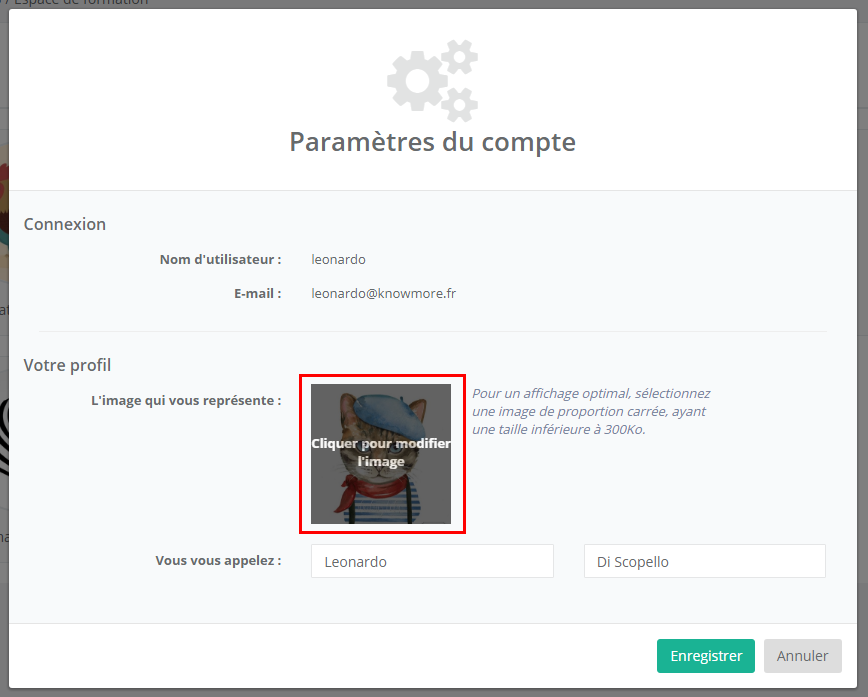This screenshot has width=868, height=697.
Task: Focus the last name field Di Scopello
Action: pyautogui.click(x=704, y=561)
